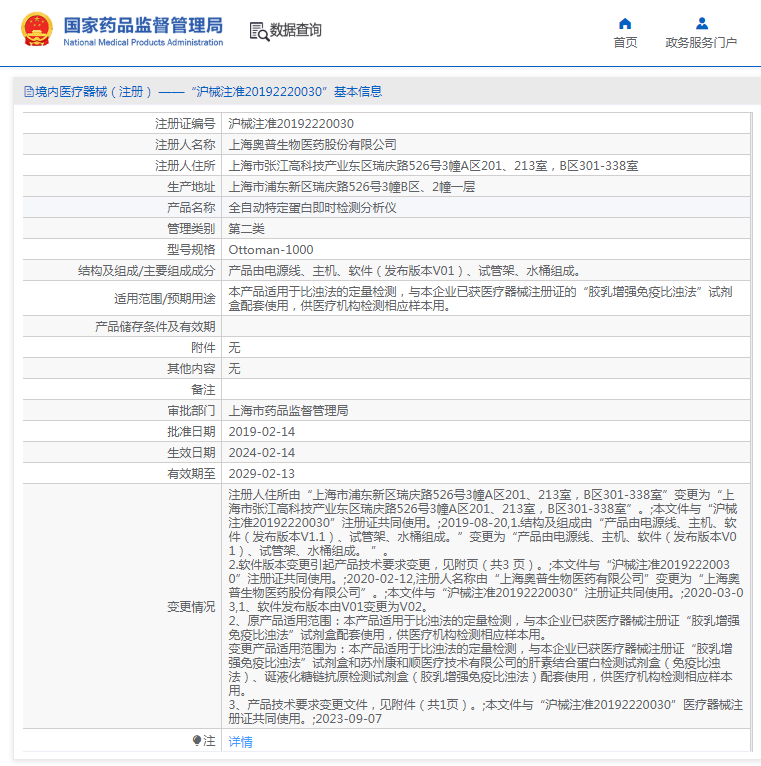Screen dimensions: 761x766
Task: Click 生产地址 value 上海市浦东新区瑞庆路526号3幢B区
Action: tap(352, 187)
